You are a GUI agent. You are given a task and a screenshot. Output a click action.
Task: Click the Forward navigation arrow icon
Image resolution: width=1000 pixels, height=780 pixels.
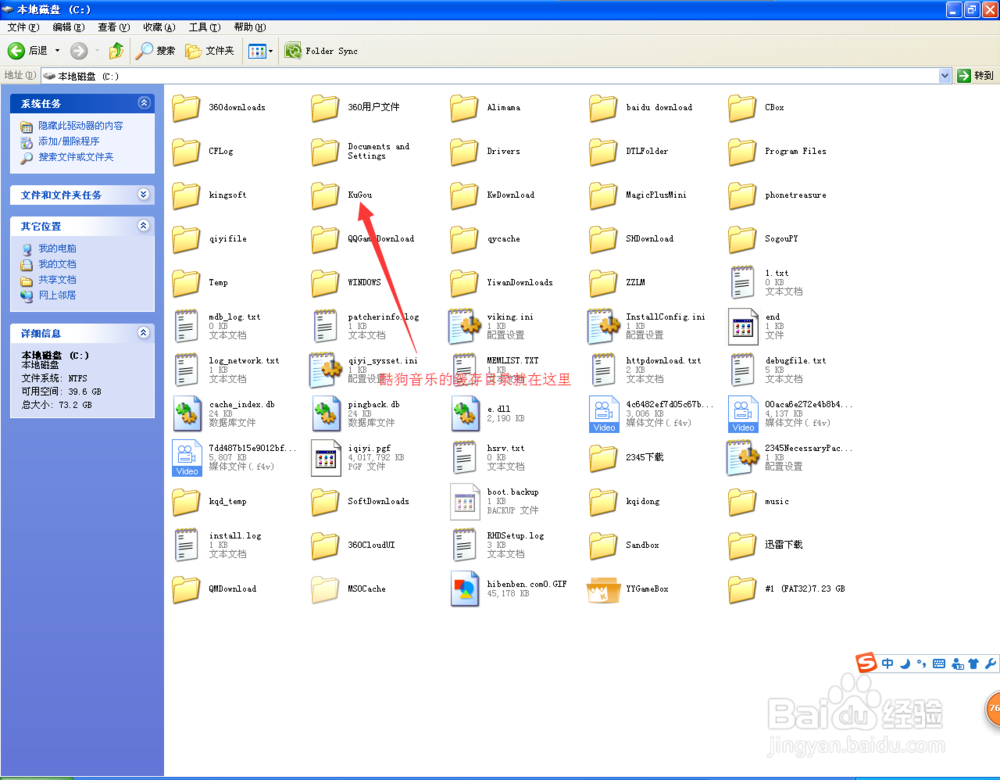(x=79, y=50)
